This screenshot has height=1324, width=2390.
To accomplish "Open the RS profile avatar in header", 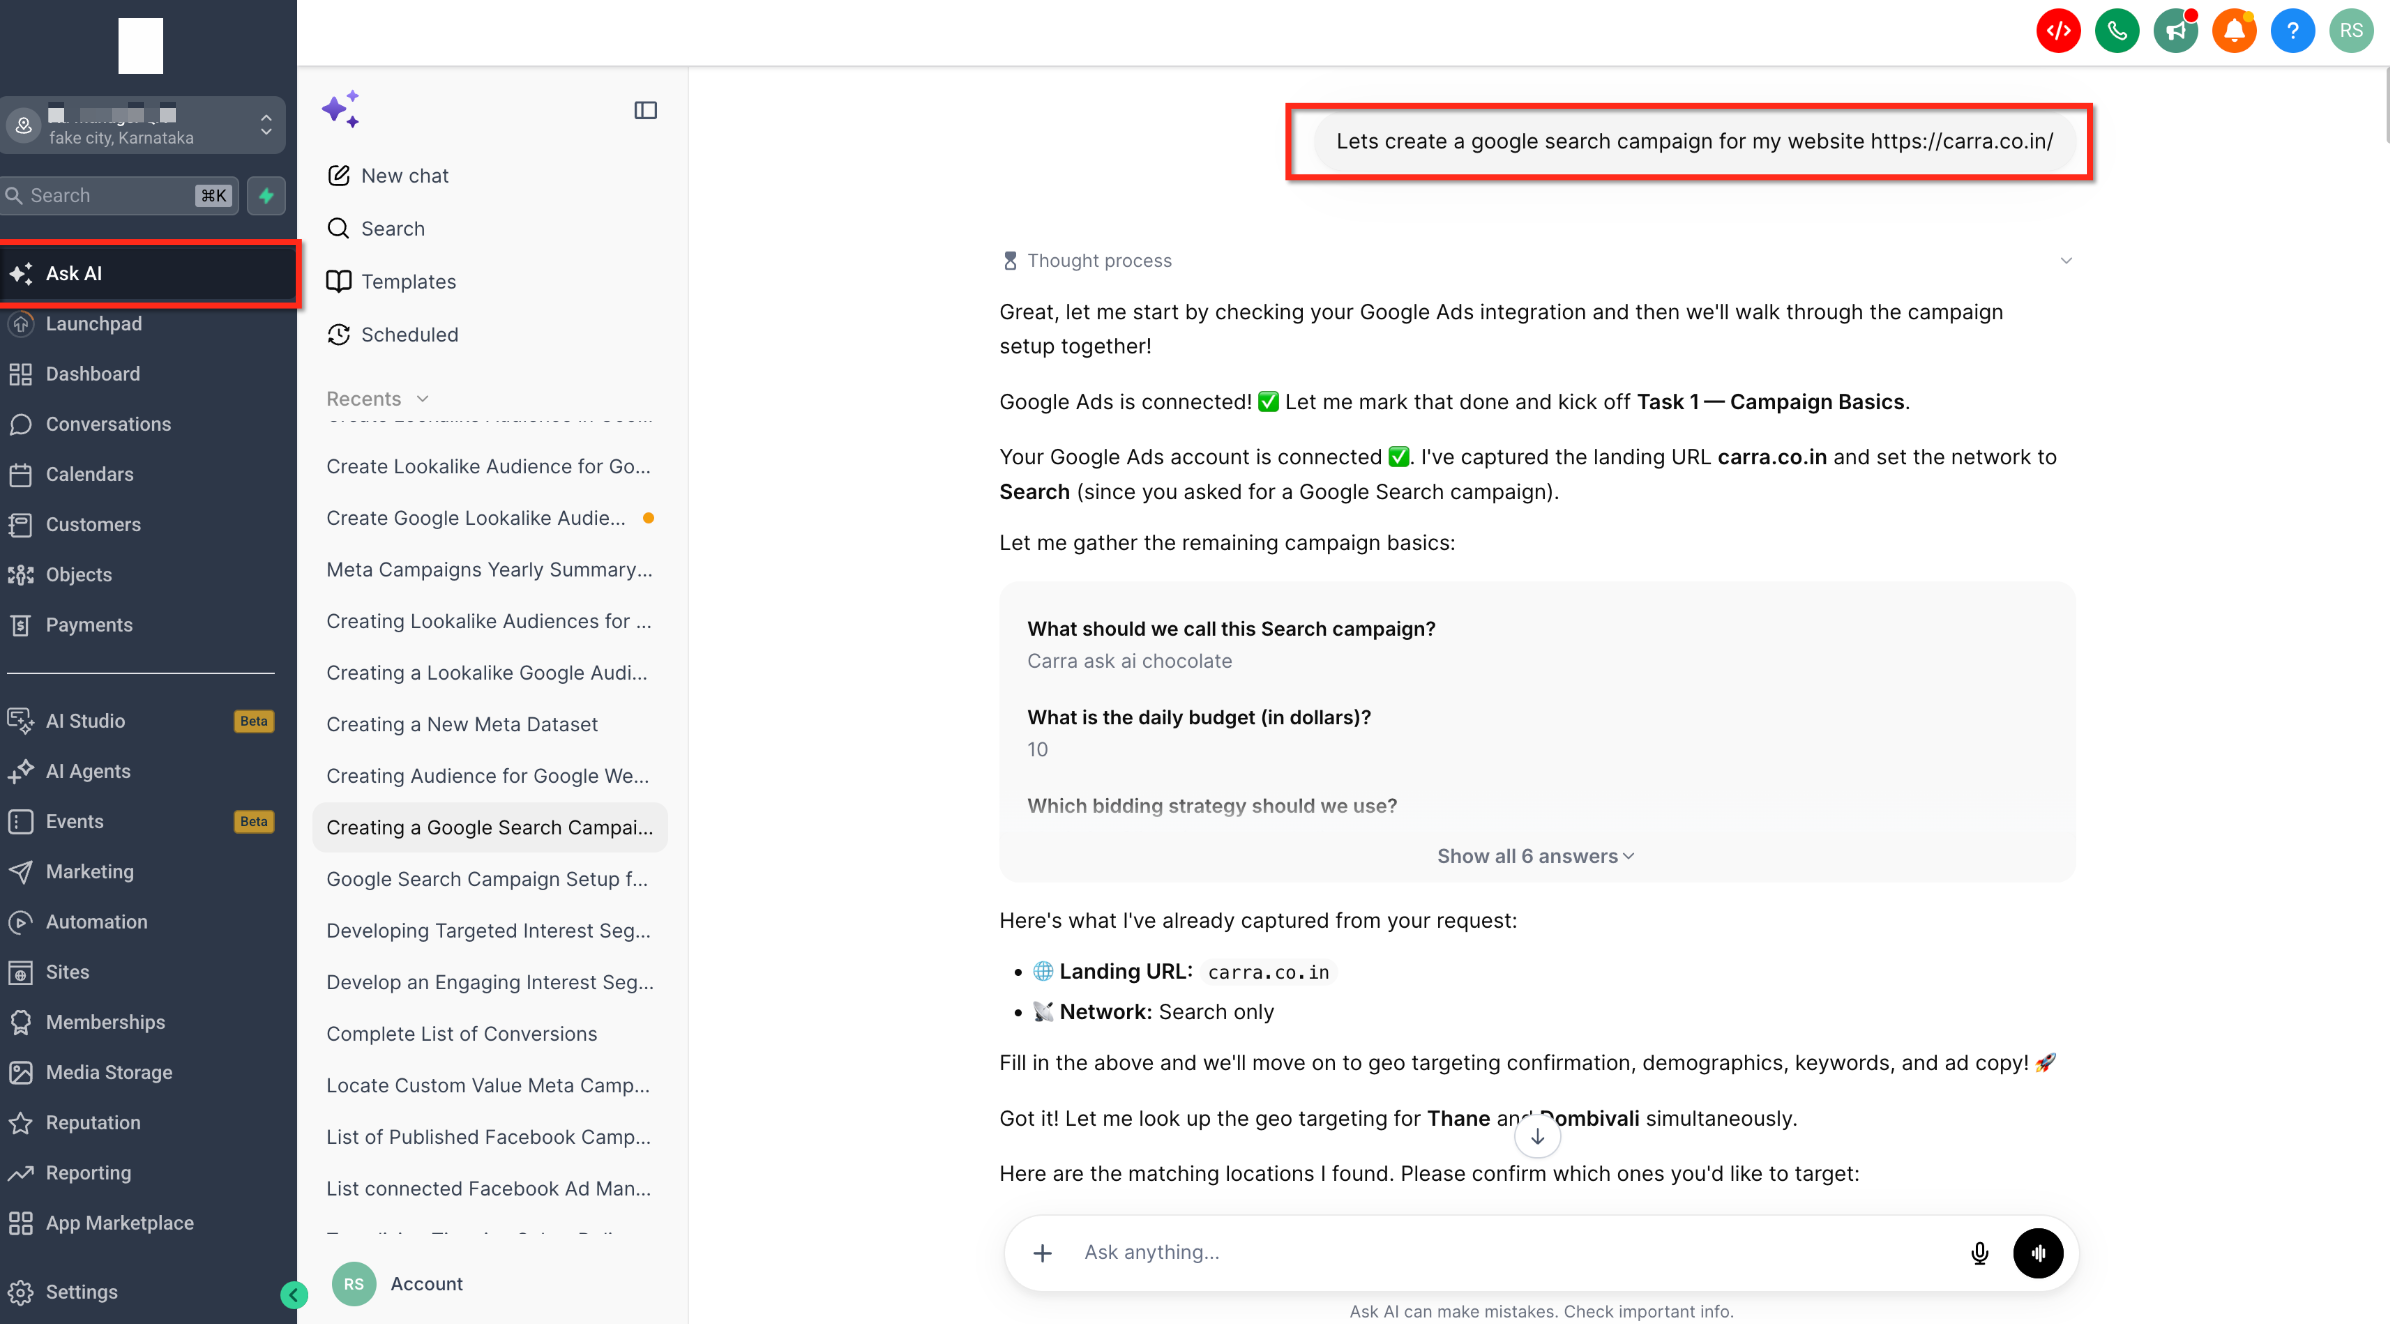I will pos(2351,31).
